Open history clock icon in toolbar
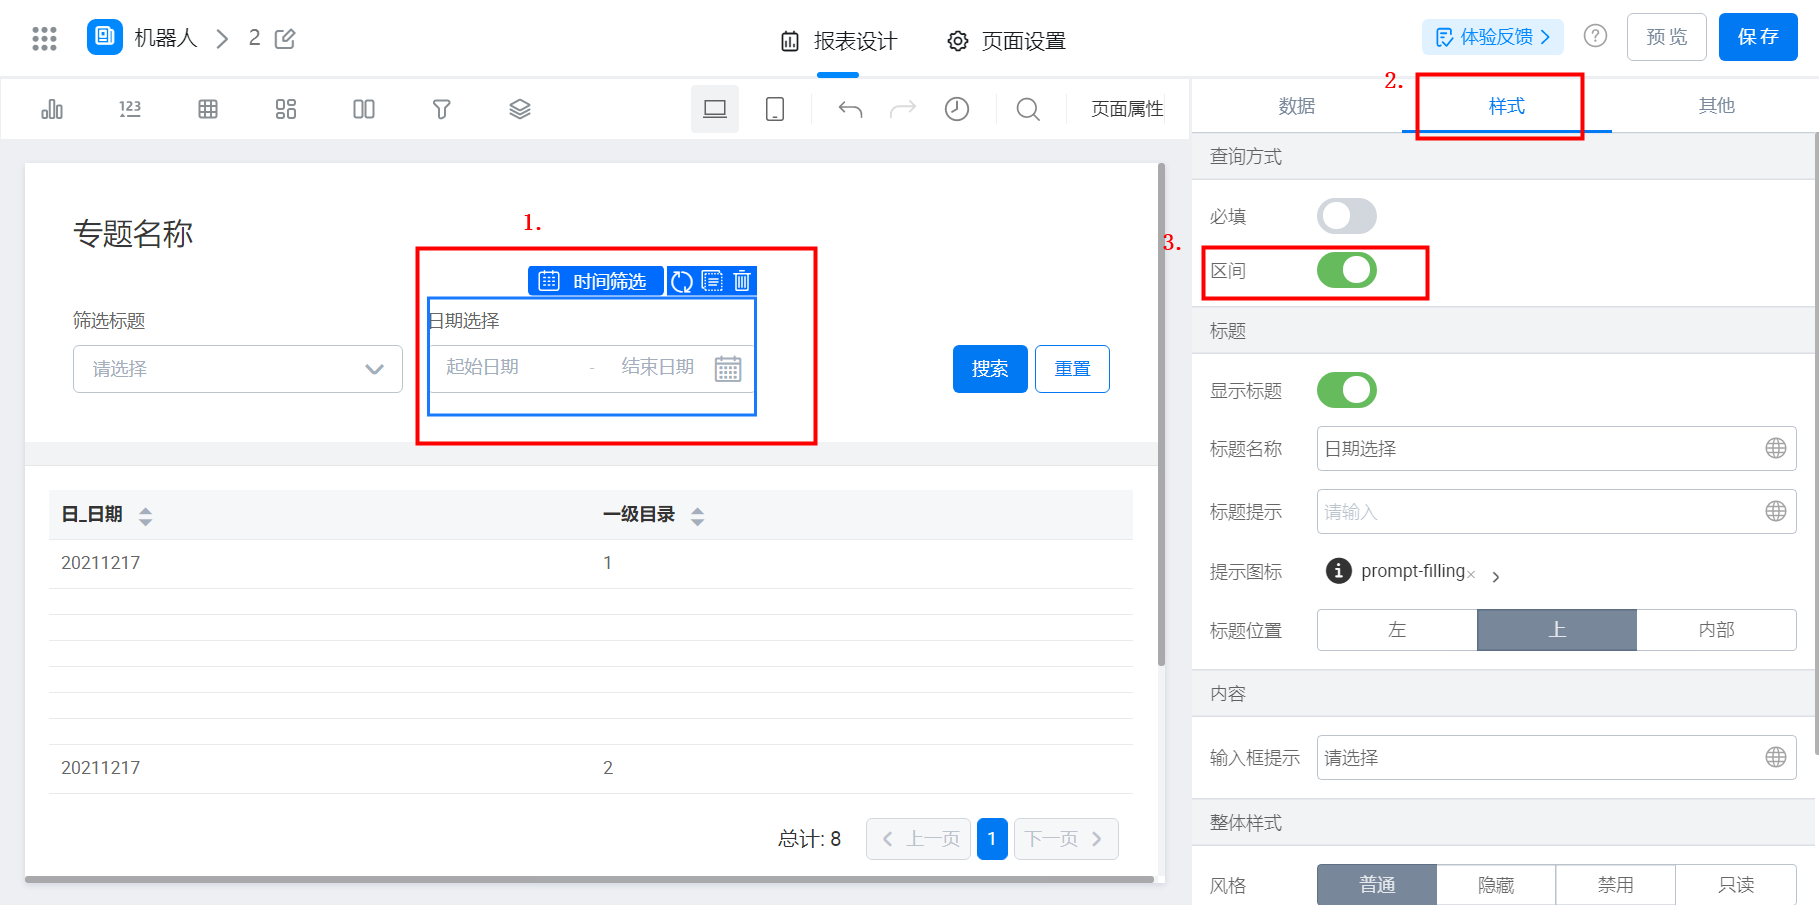The image size is (1819, 905). click(x=957, y=109)
